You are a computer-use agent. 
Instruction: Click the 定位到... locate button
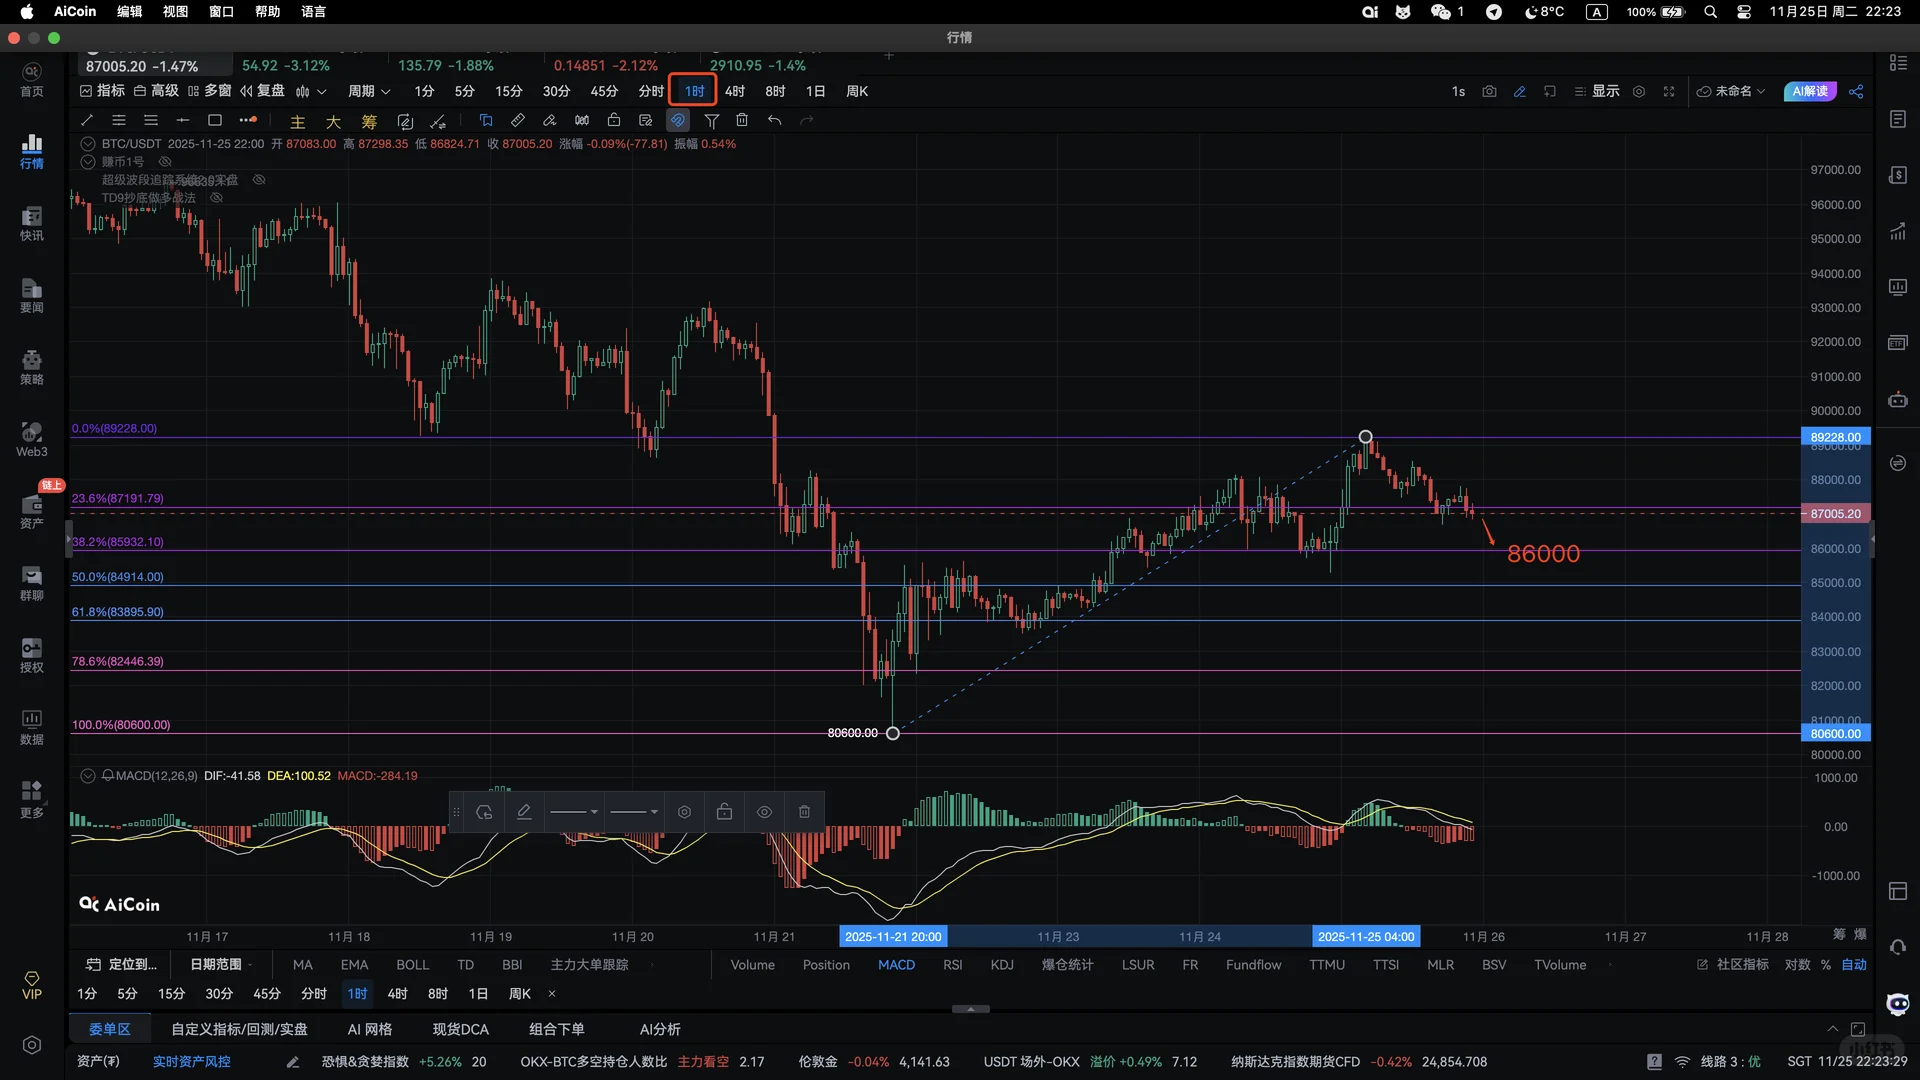[x=122, y=965]
